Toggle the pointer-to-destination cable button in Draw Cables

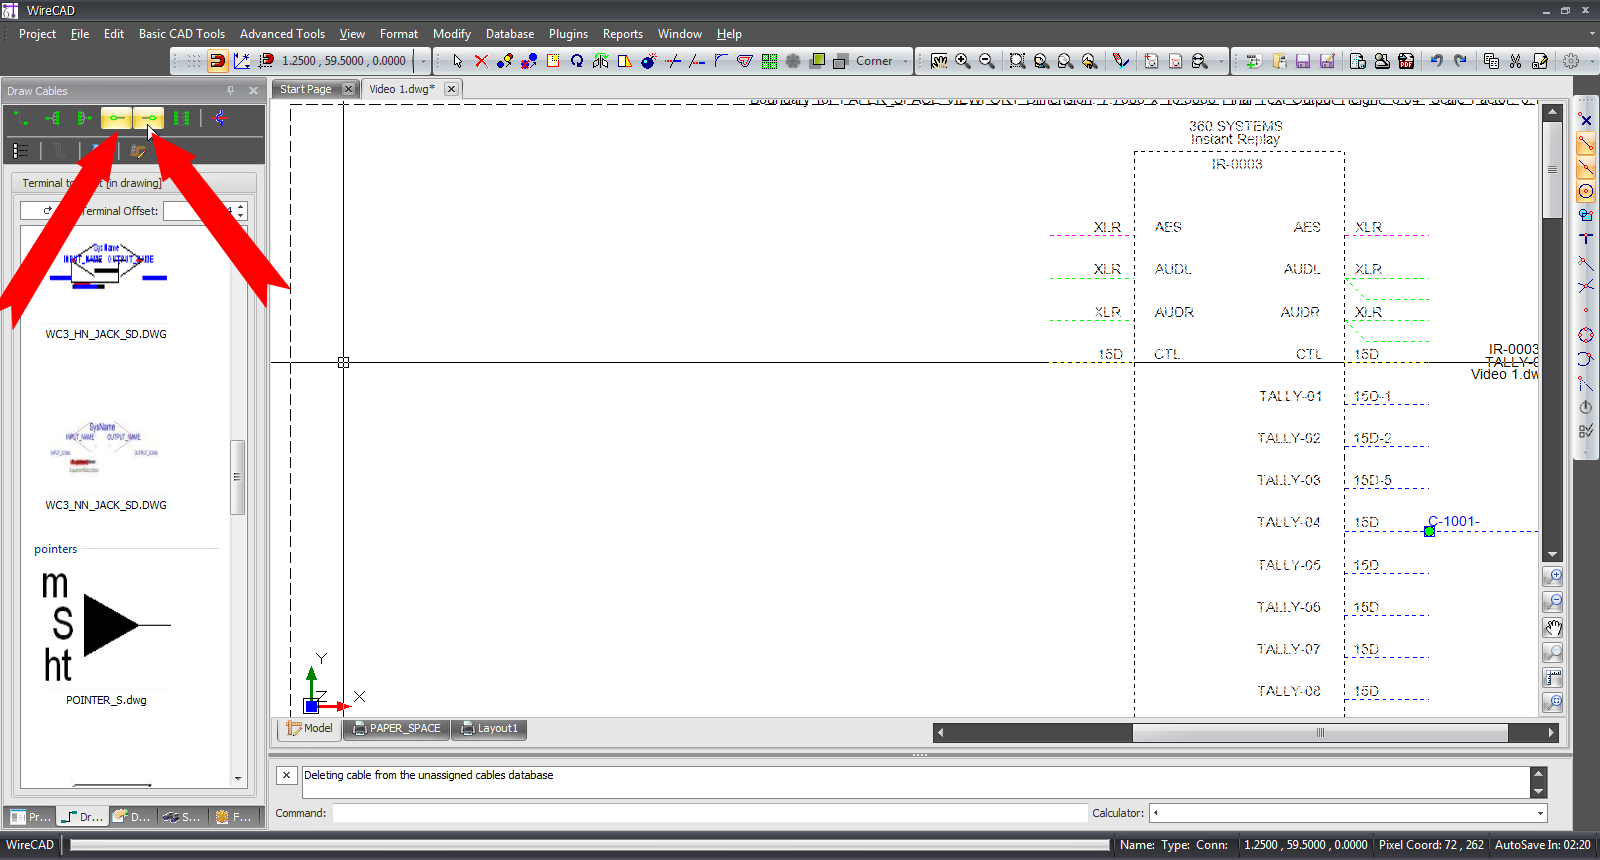(x=148, y=118)
